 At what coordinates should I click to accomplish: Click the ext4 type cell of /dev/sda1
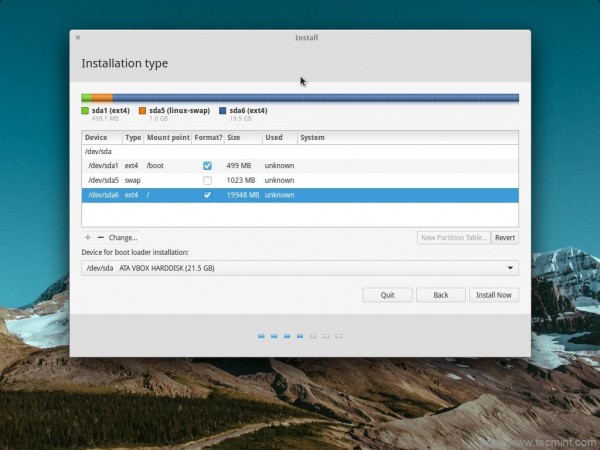(x=131, y=166)
